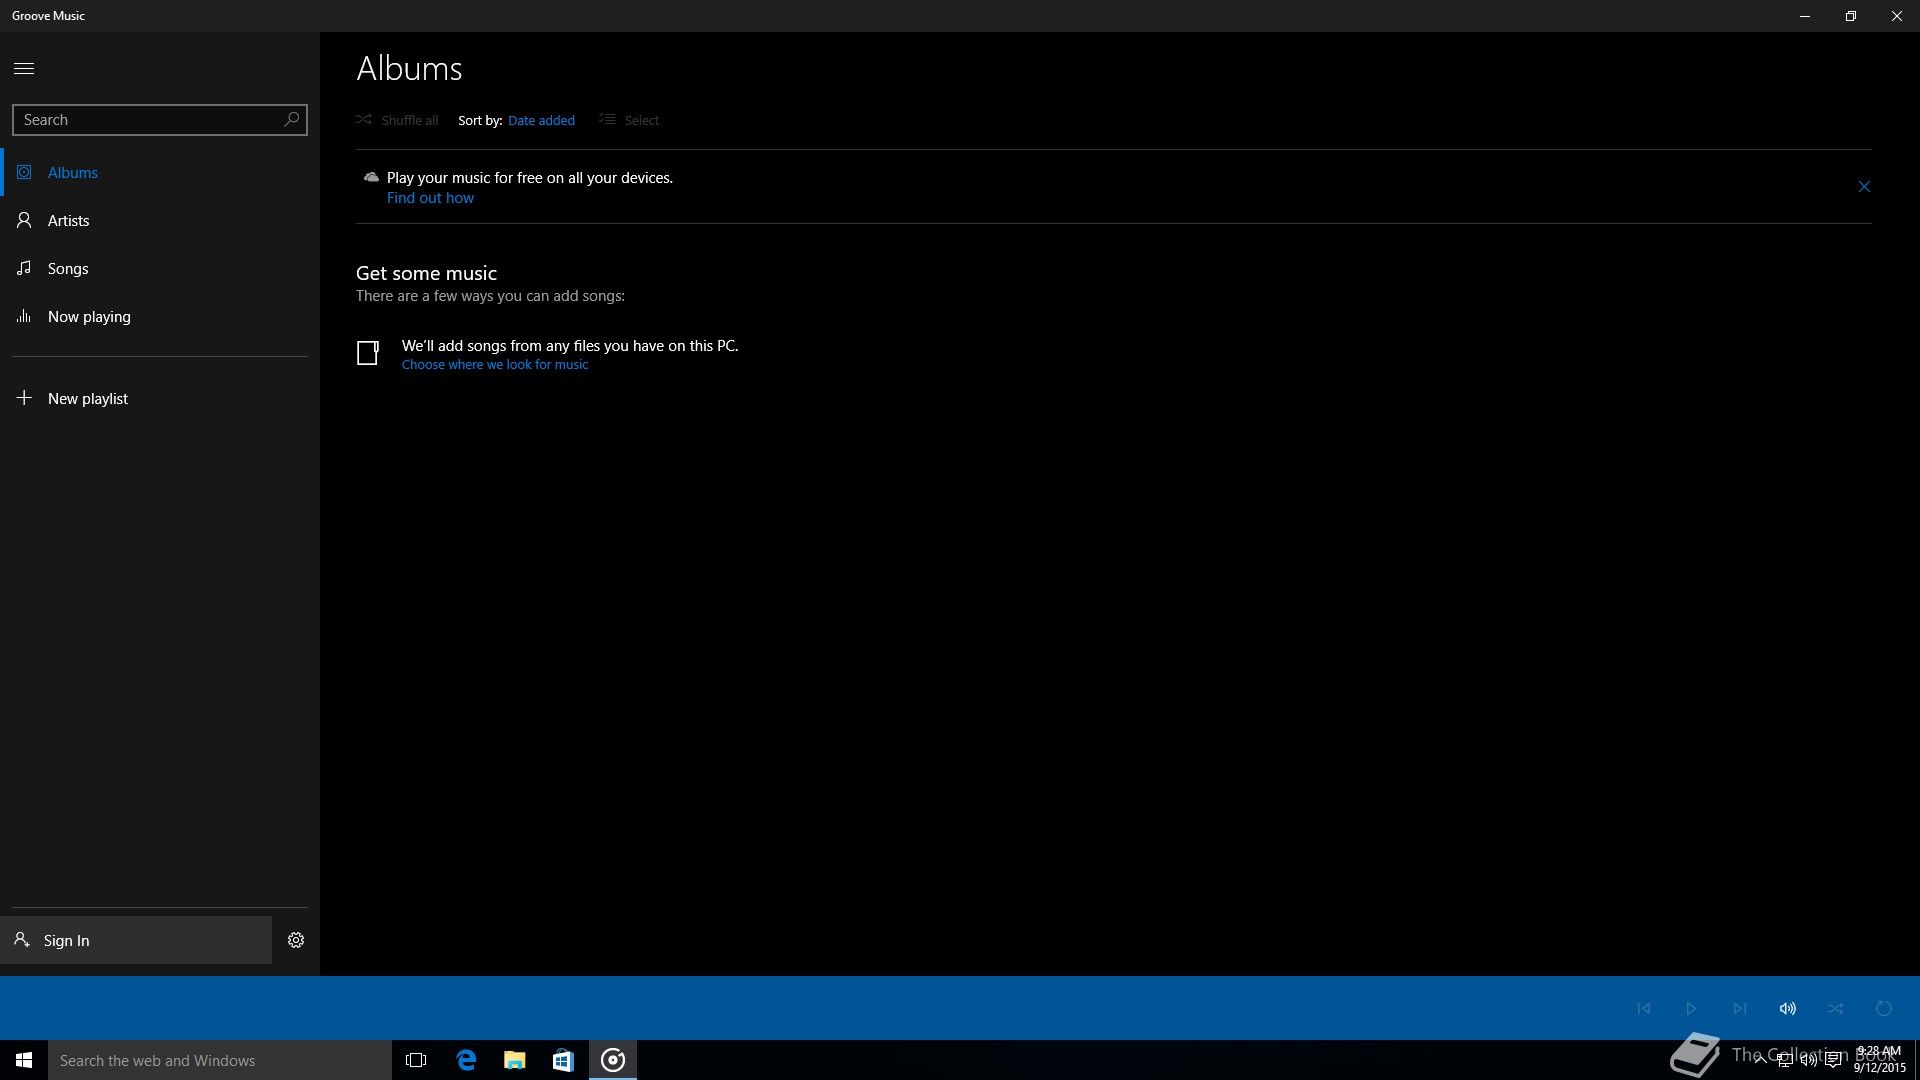Viewport: 1920px width, 1080px height.
Task: Click the Sign In button
Action: 136,940
